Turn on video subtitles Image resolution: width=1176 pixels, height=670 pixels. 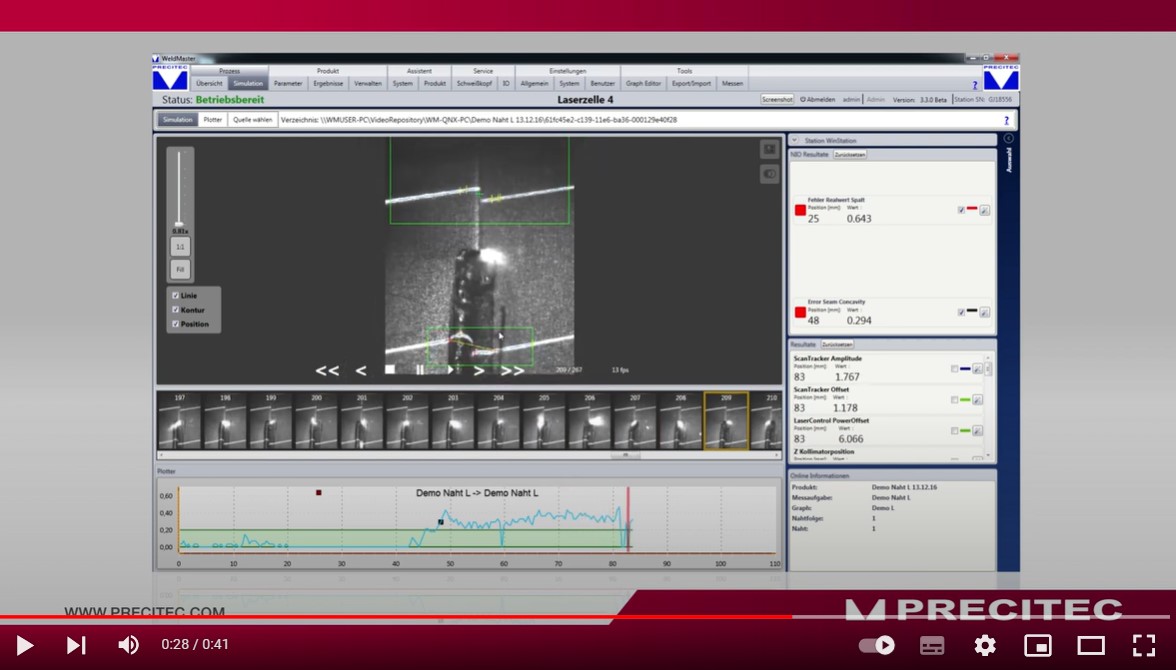[x=932, y=645]
